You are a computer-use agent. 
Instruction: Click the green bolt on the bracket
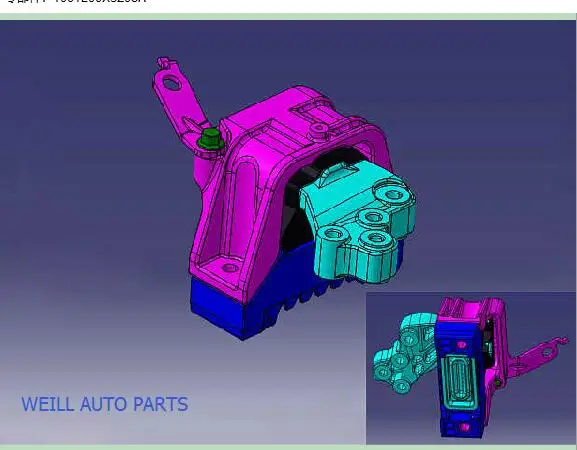pos(211,139)
